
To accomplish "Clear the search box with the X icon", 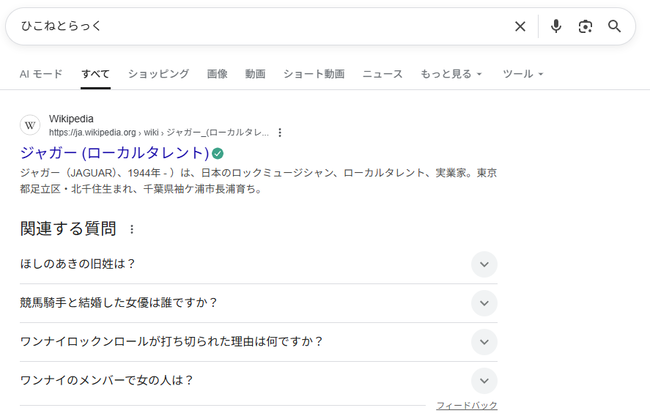I will pyautogui.click(x=520, y=27).
